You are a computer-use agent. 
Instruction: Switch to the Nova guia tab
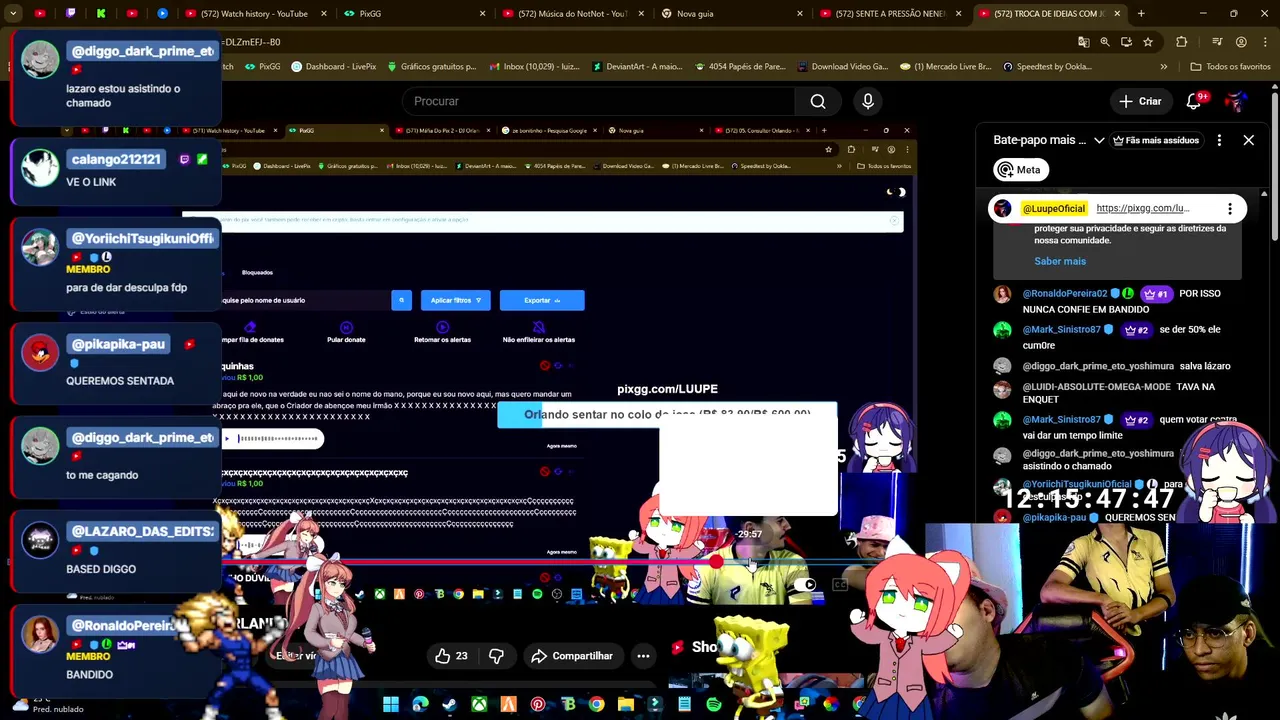coord(732,13)
